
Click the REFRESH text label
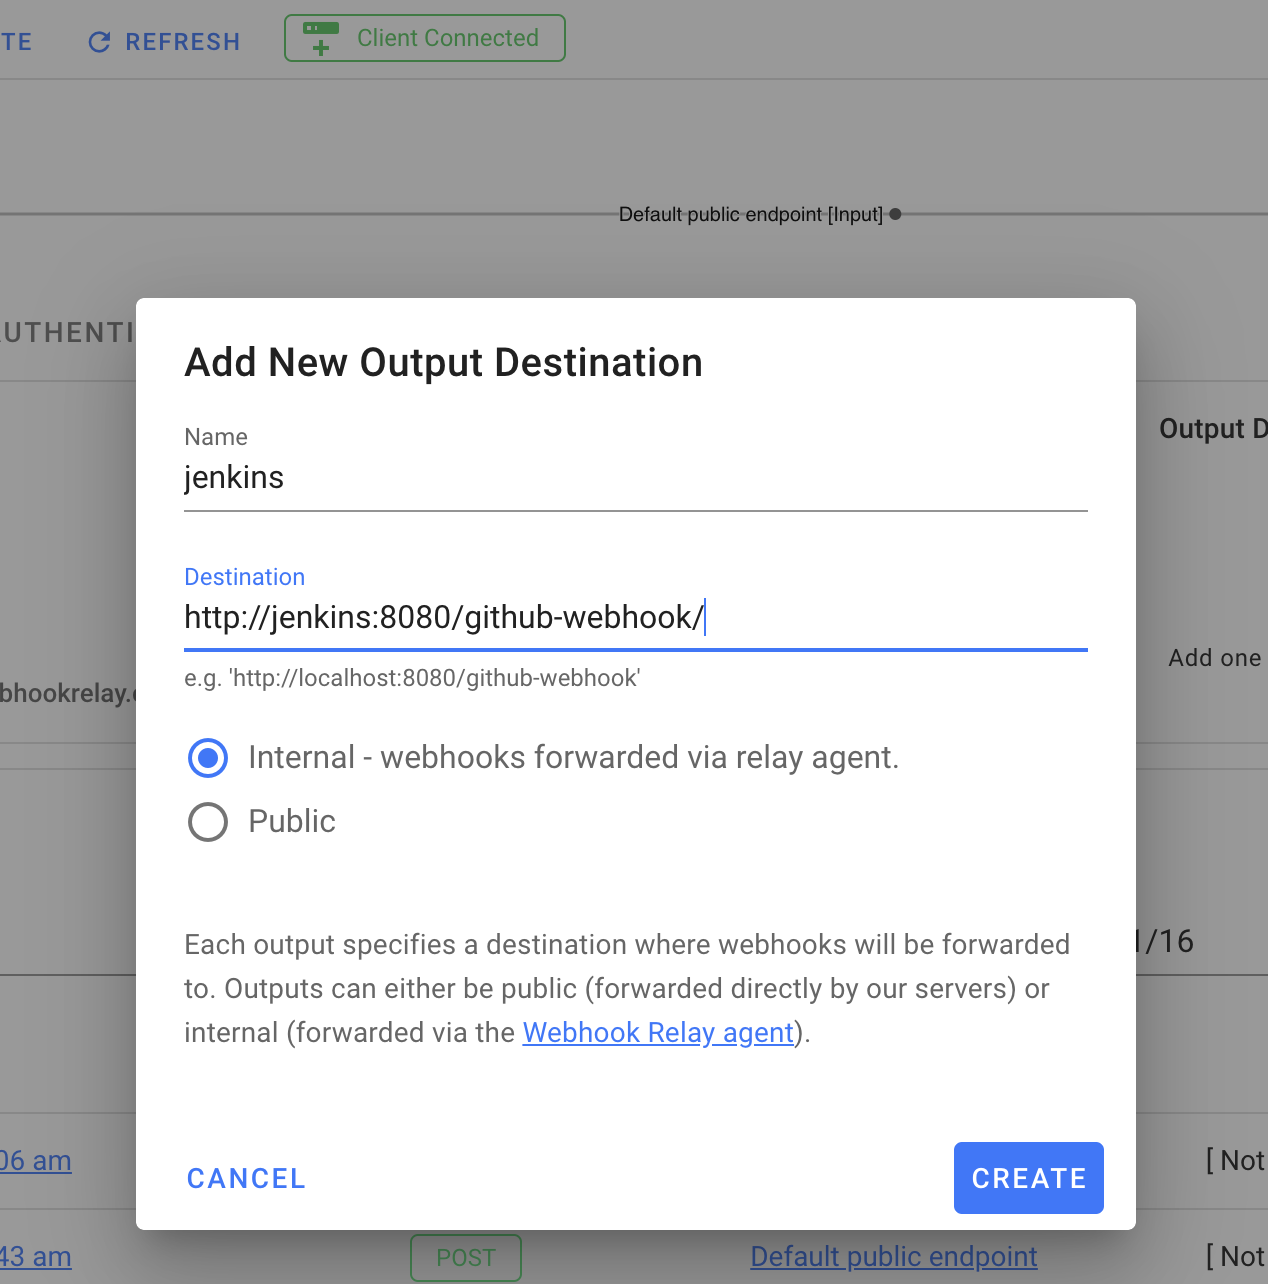click(182, 42)
